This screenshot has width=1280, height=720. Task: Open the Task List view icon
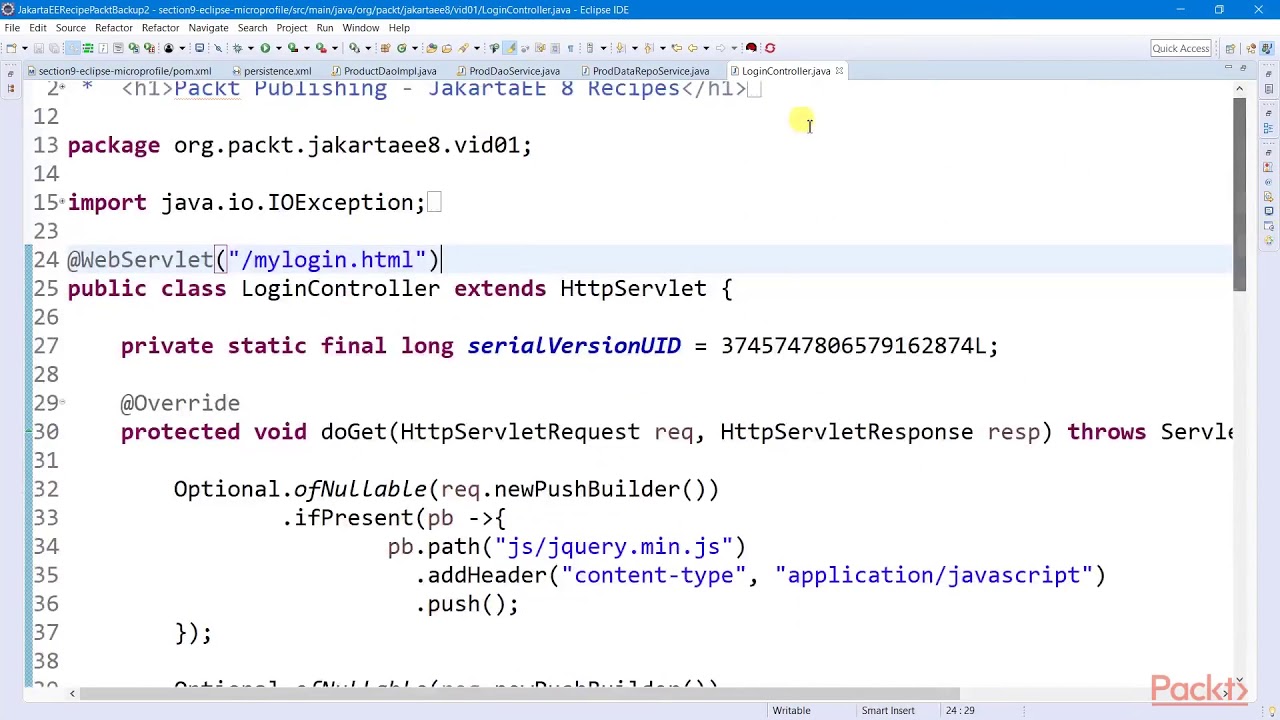pos(1268,88)
